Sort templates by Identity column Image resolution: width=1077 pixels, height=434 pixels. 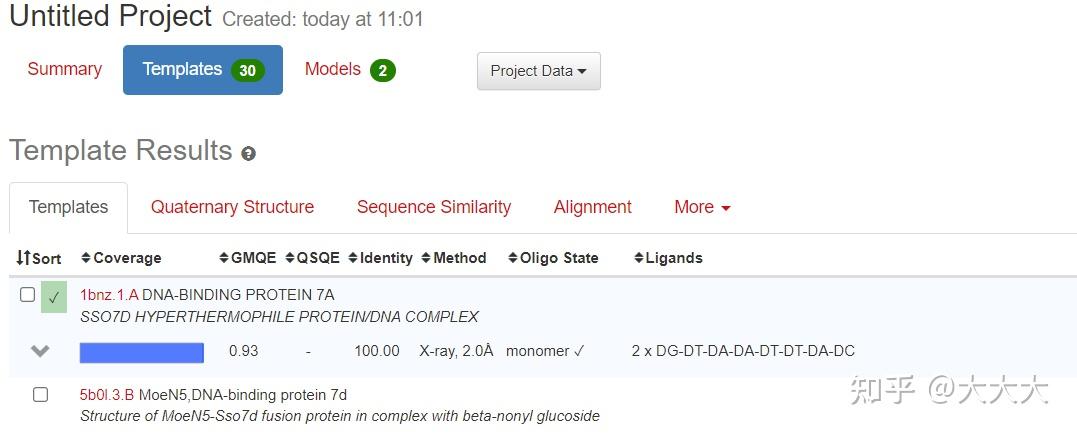point(380,258)
